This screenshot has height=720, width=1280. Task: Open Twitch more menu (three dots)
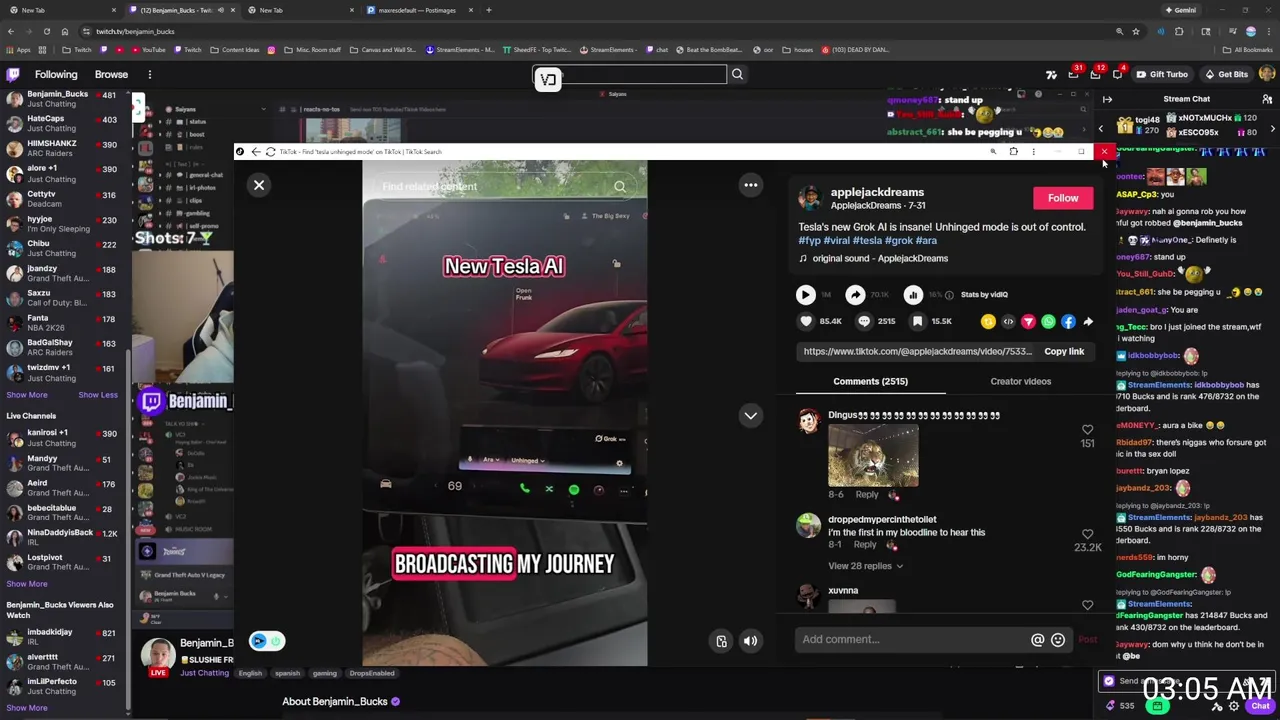(149, 74)
